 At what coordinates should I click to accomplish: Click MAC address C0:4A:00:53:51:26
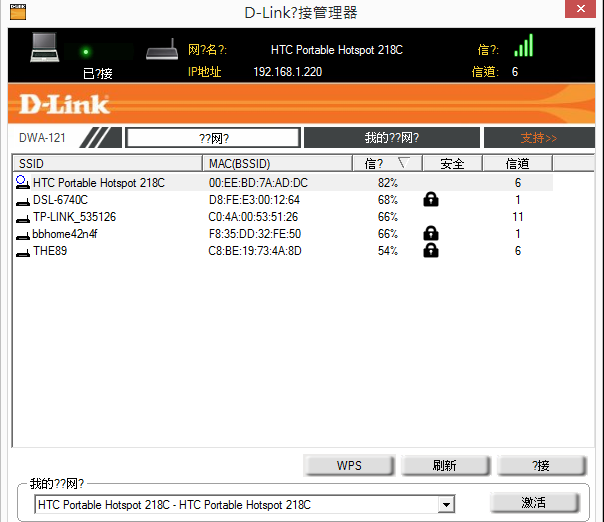coord(253,217)
